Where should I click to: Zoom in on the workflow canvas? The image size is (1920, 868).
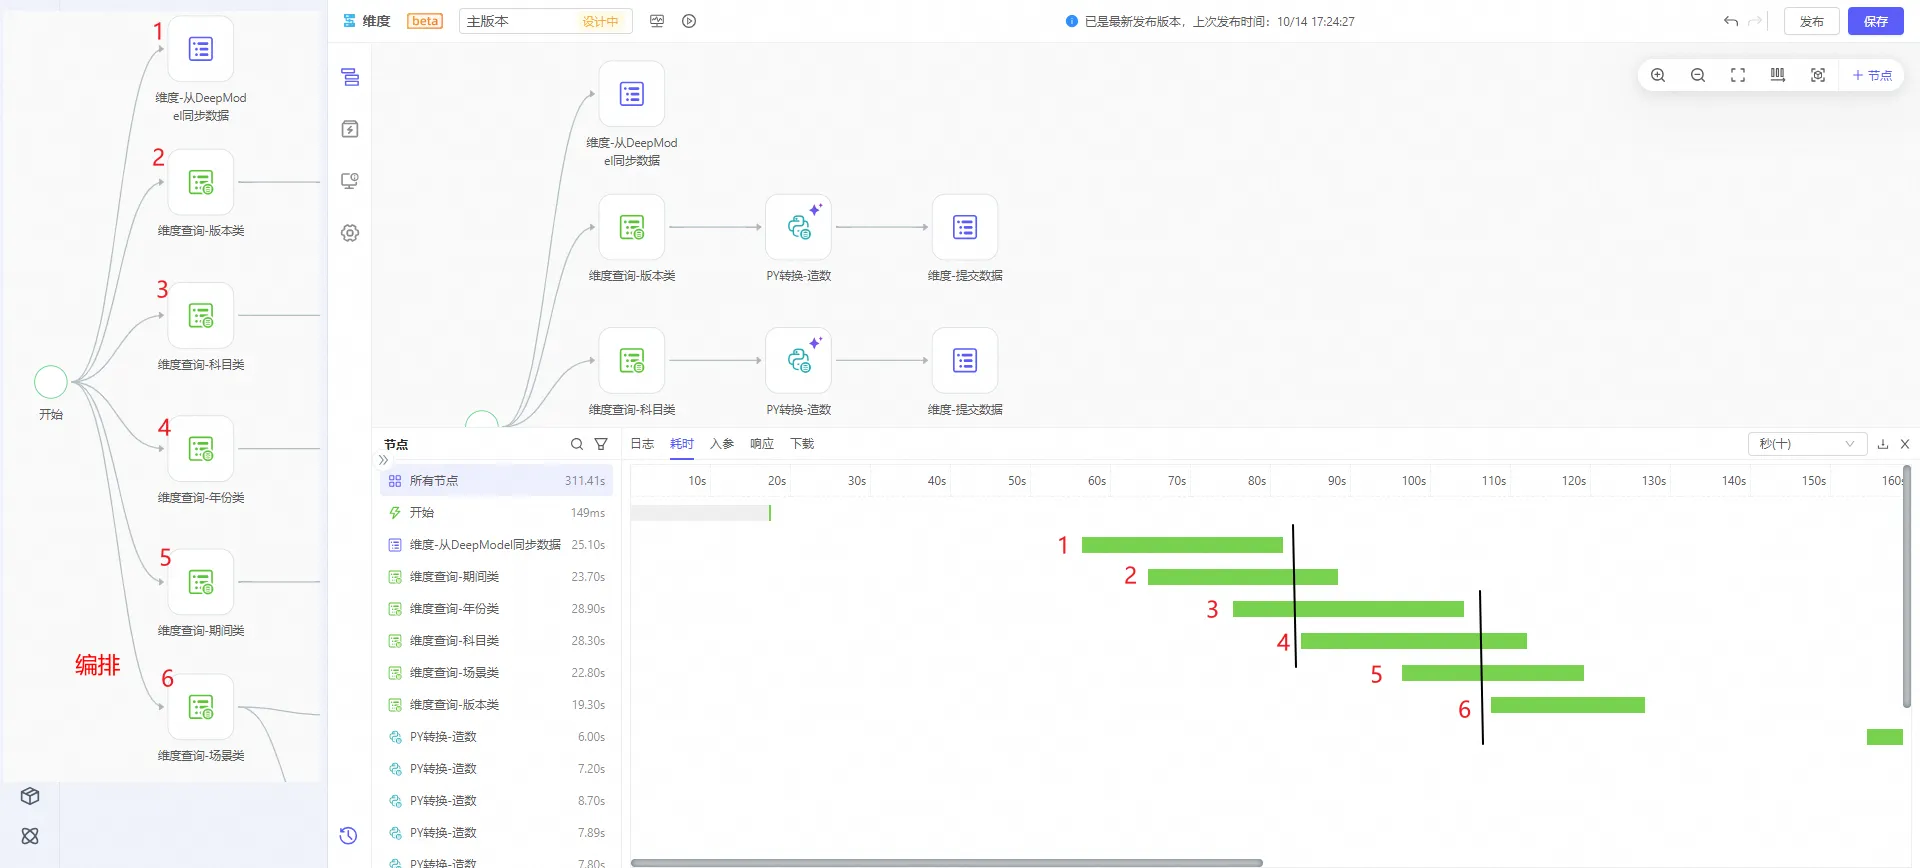click(1658, 75)
